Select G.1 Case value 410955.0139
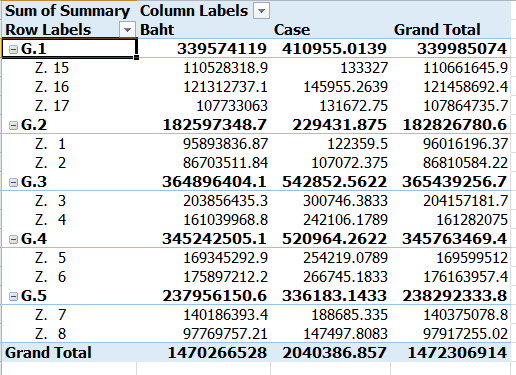 (334, 49)
